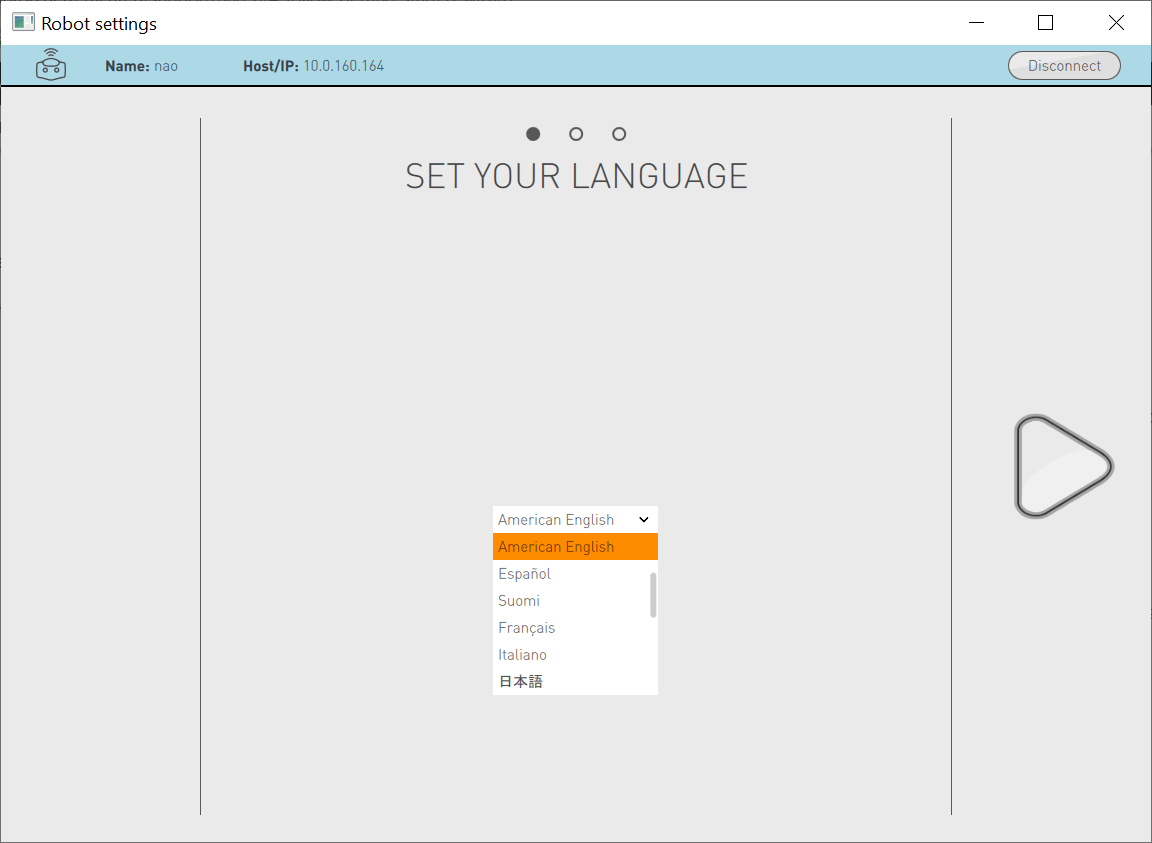1152x843 pixels.
Task: Pick Suomi in the language list
Action: tap(519, 601)
